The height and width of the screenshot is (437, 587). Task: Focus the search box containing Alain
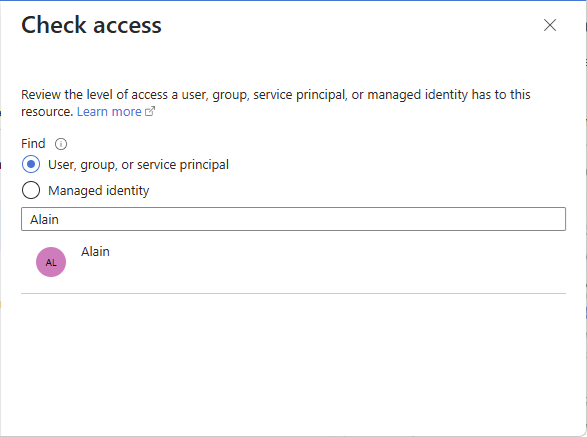click(294, 219)
